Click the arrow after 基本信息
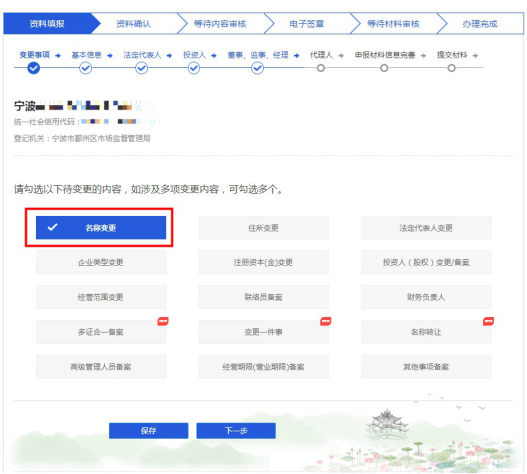The image size is (527, 474). coord(110,55)
